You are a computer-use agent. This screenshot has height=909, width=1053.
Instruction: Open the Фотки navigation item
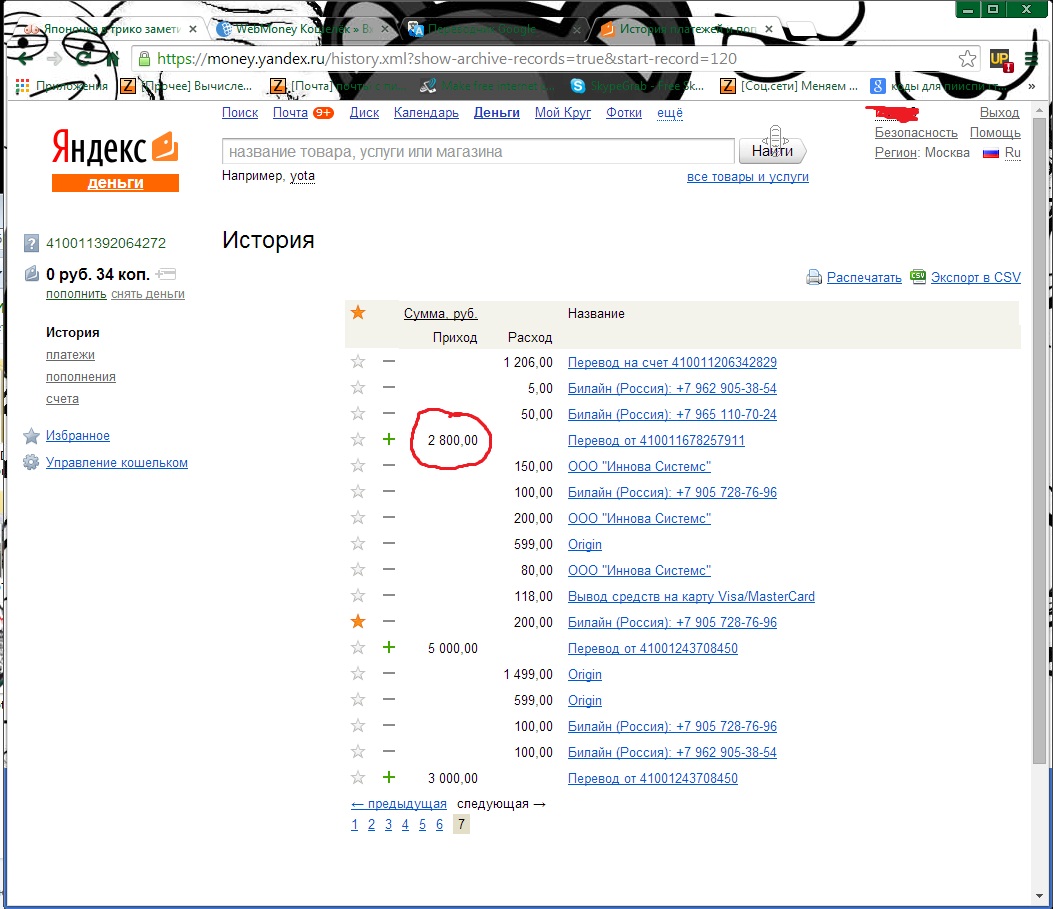[624, 113]
